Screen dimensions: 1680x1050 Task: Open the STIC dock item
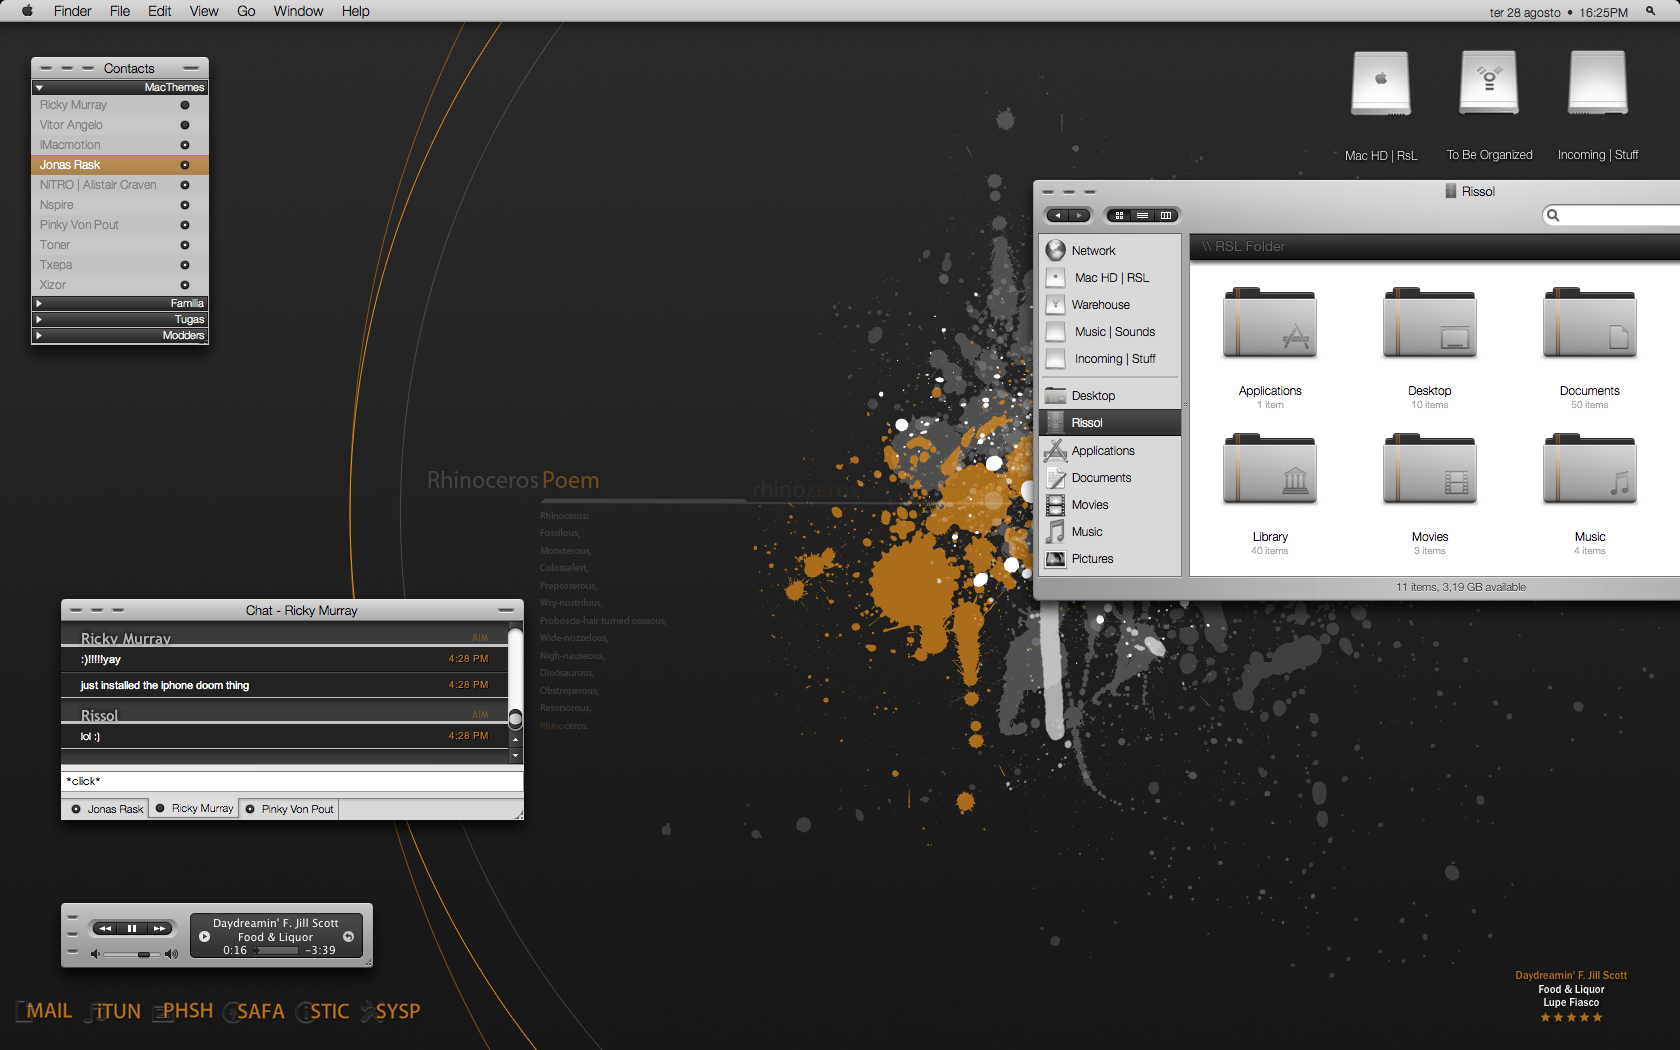tap(323, 1011)
